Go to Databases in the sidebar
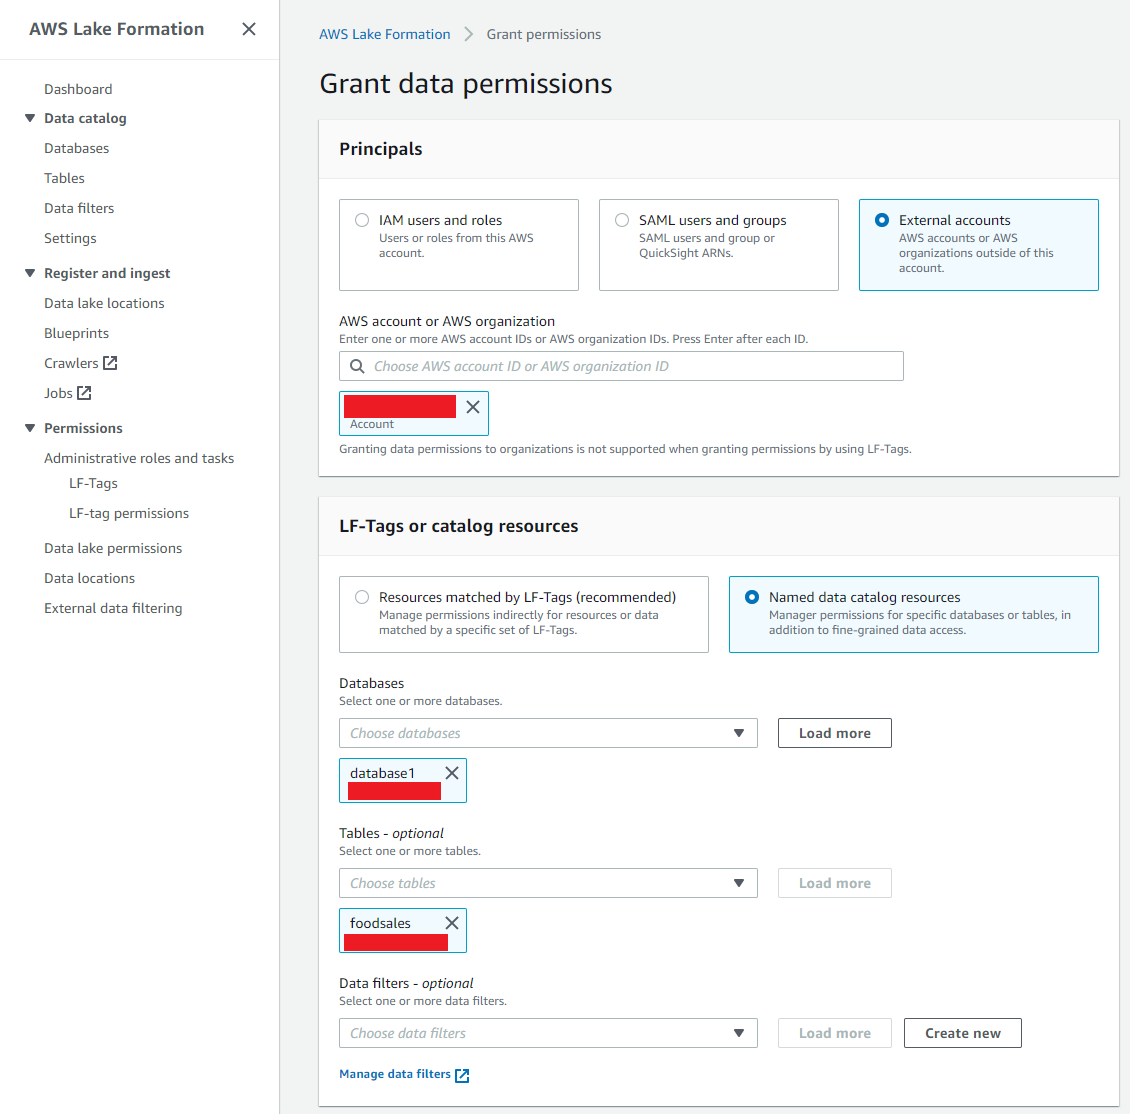Screen dimensions: 1130x1114 coord(76,148)
